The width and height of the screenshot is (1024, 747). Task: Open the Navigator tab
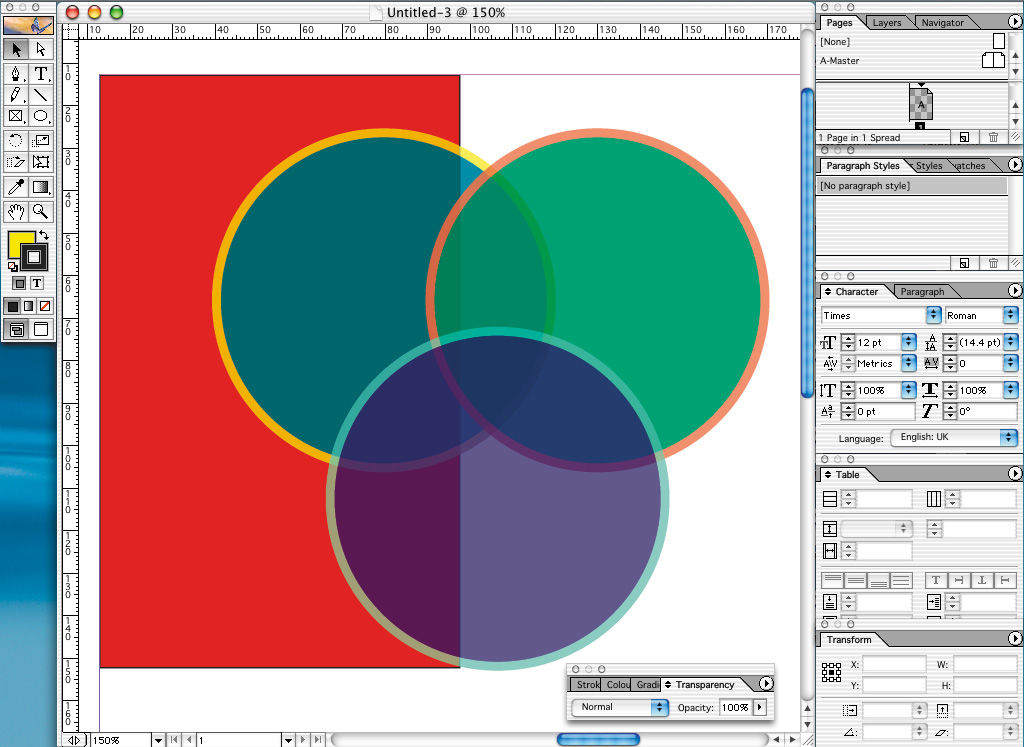pyautogui.click(x=942, y=22)
